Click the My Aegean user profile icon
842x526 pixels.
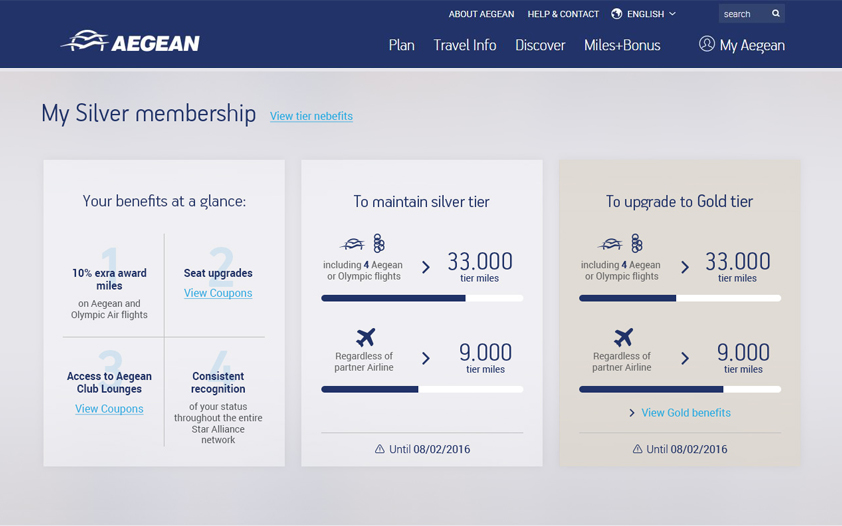tap(707, 44)
